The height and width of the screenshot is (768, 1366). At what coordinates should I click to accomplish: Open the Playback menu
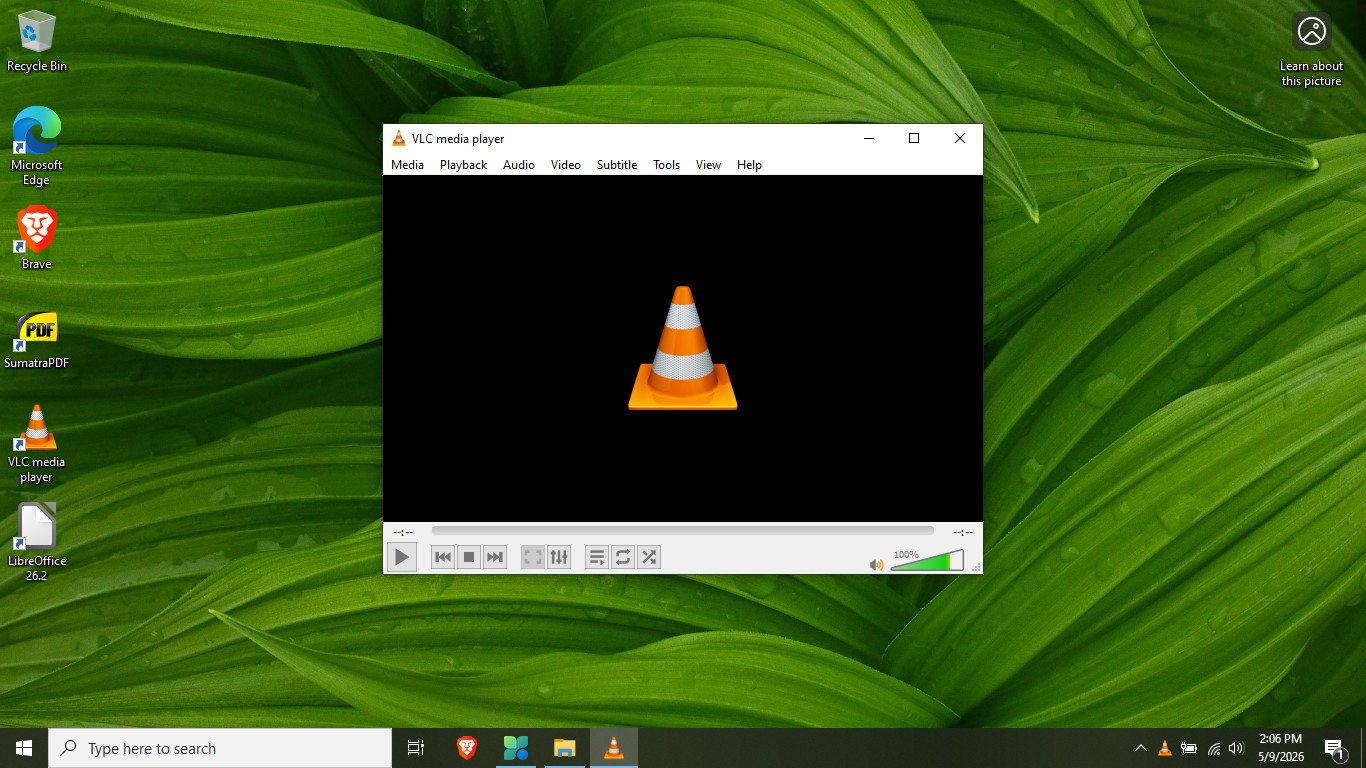coord(463,165)
